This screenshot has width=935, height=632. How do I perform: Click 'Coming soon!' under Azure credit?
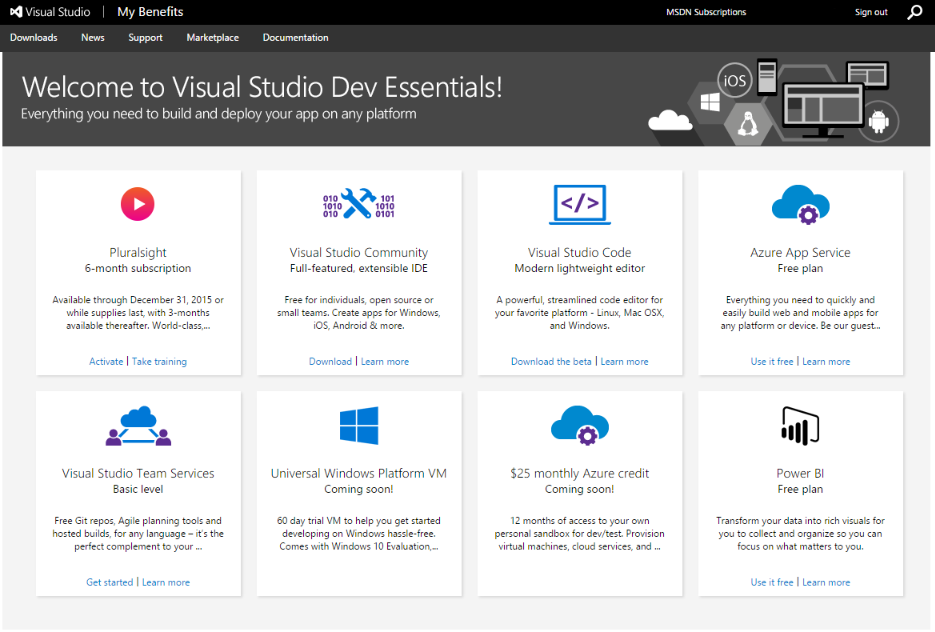coord(580,489)
